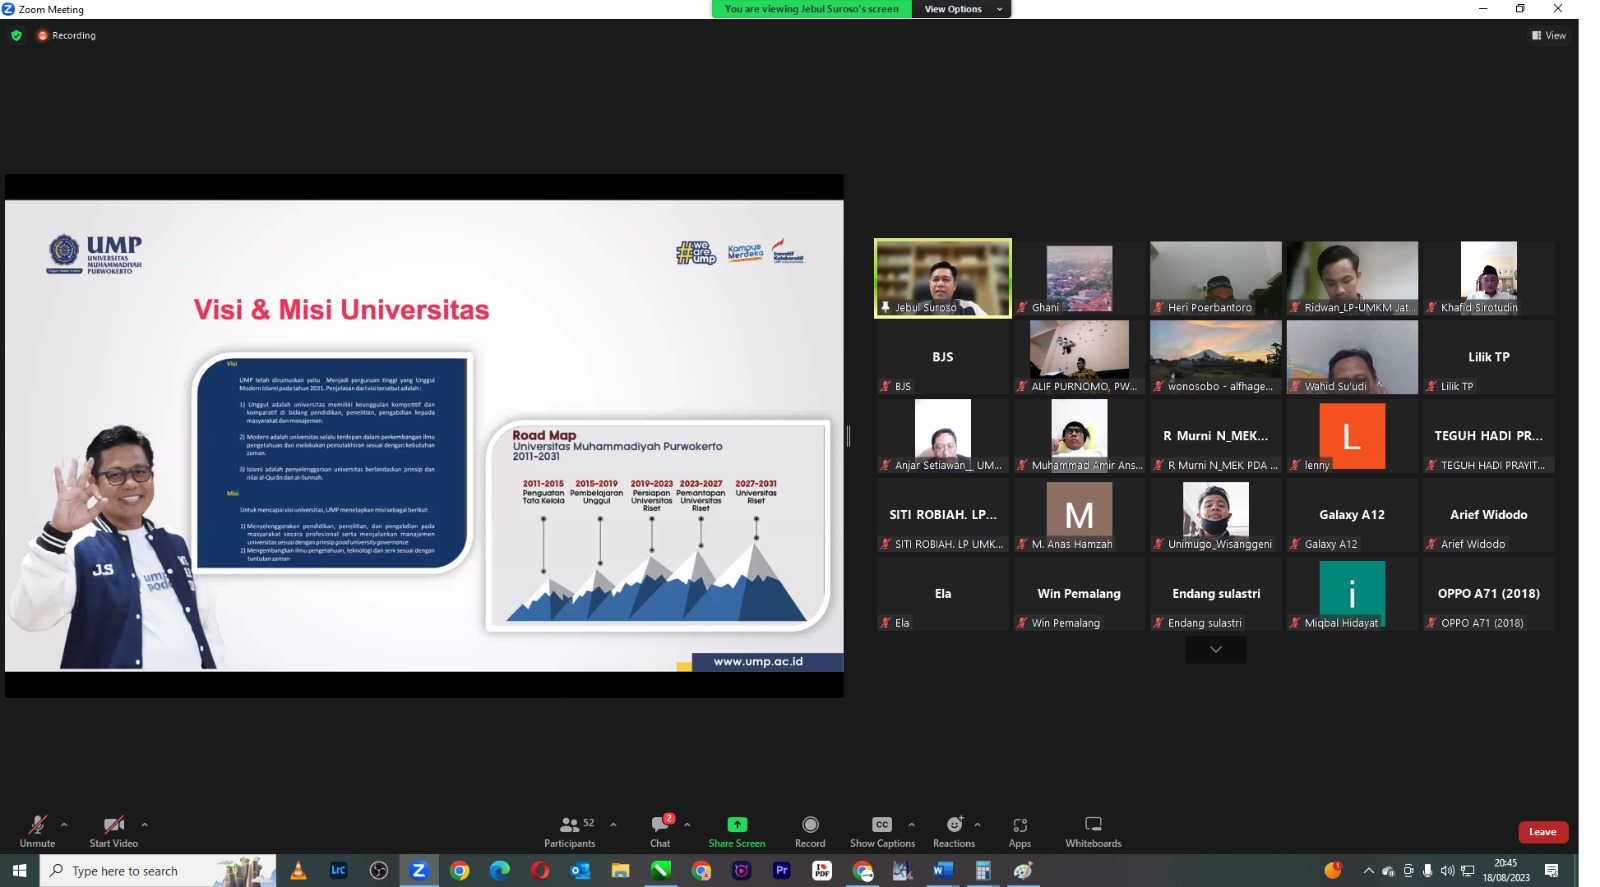
Task: Start recording with the Record button
Action: coord(810,830)
